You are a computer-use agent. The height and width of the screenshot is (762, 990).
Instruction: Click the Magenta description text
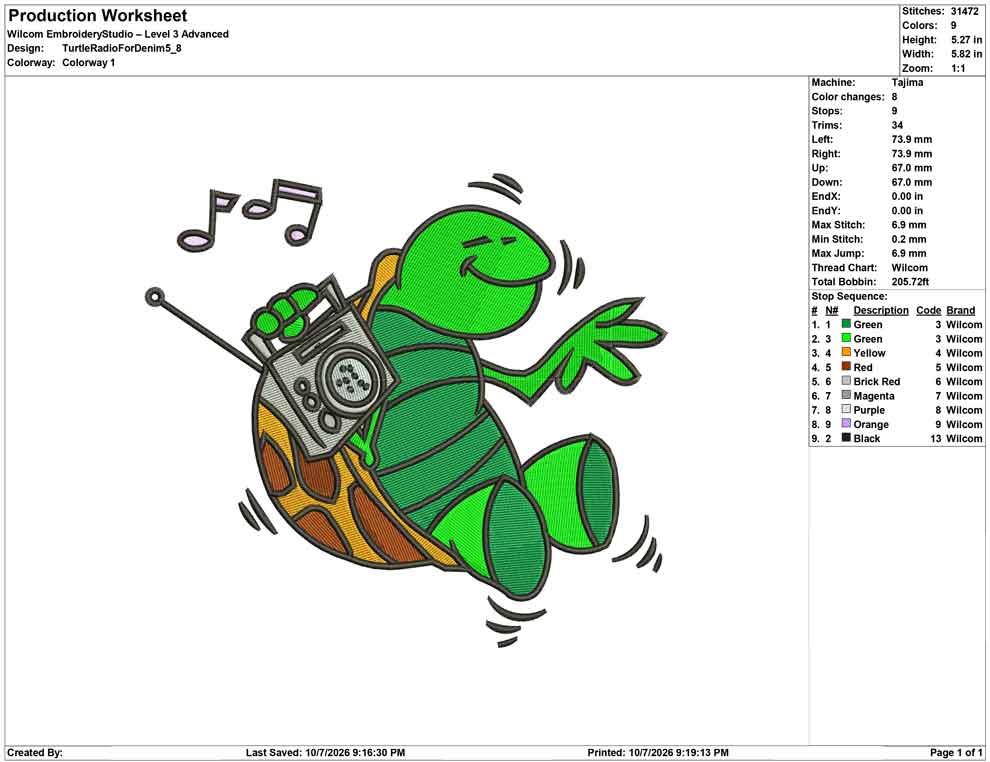[874, 396]
